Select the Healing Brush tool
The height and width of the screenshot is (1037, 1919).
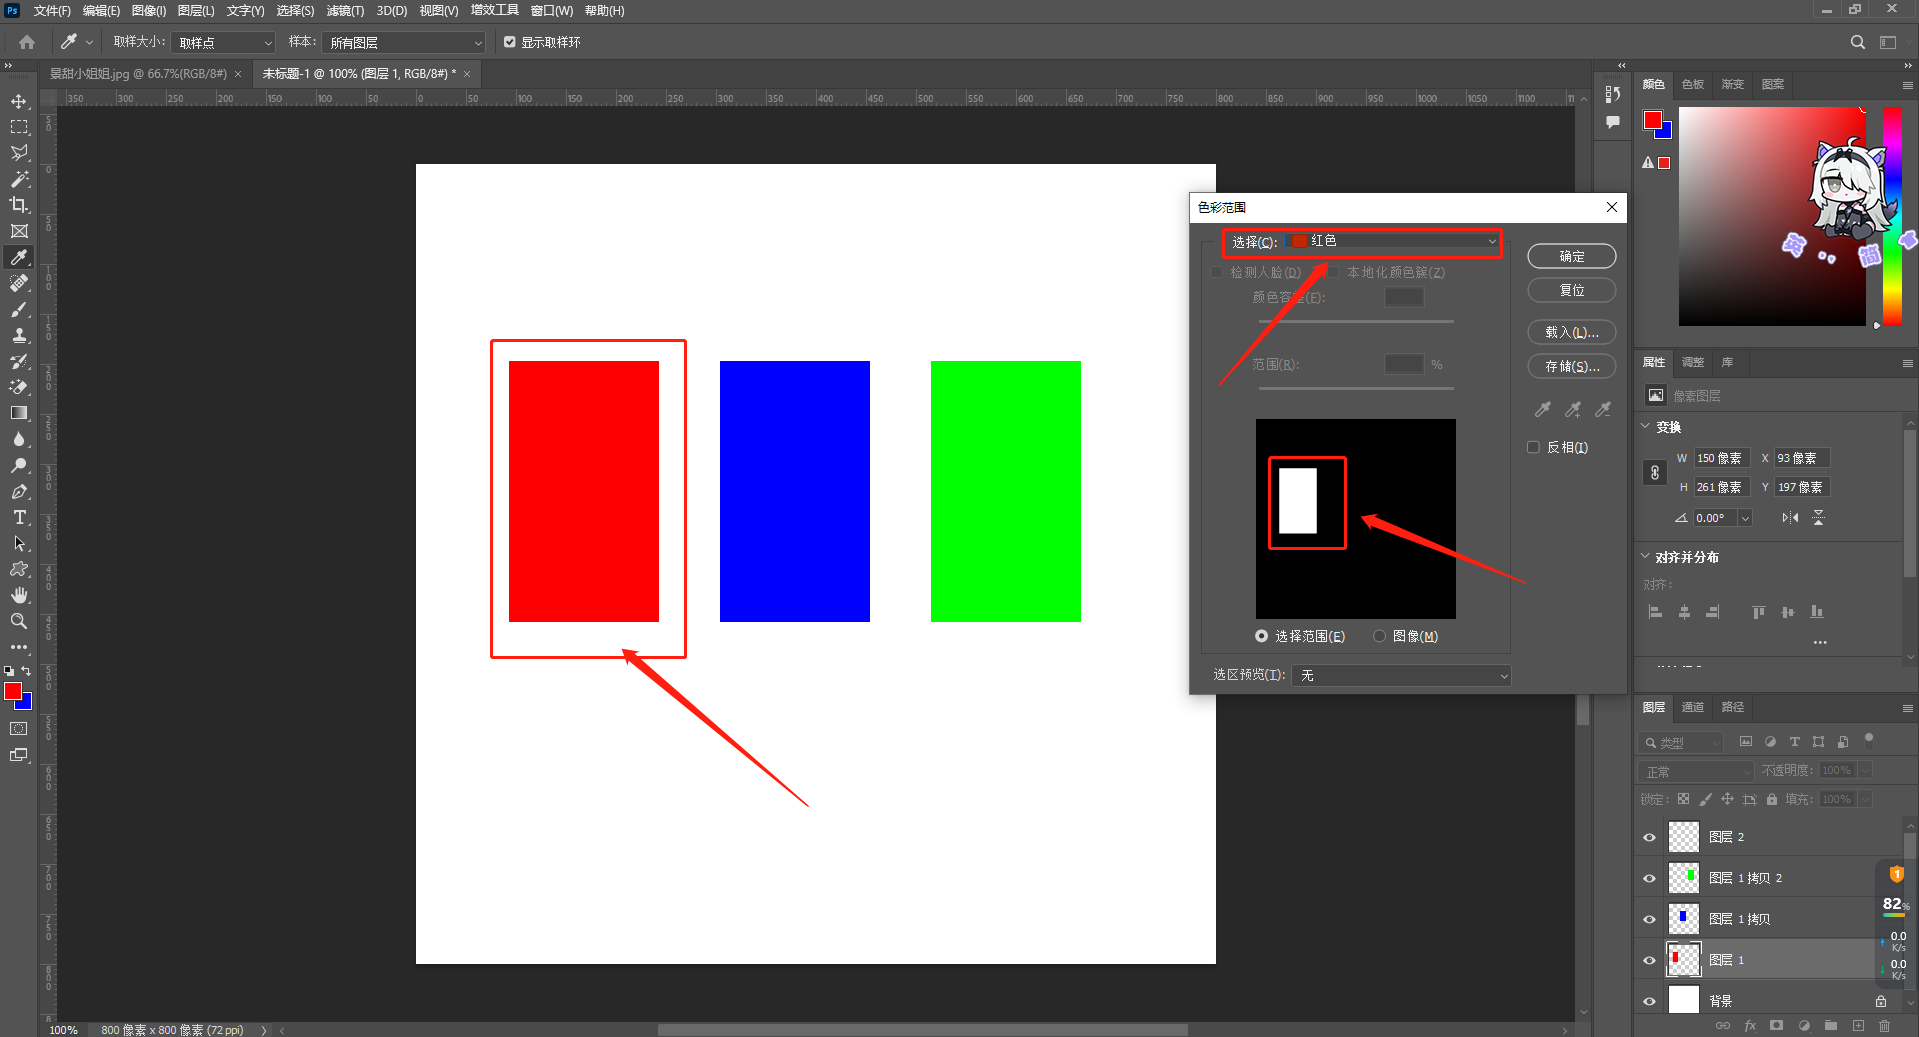point(19,283)
